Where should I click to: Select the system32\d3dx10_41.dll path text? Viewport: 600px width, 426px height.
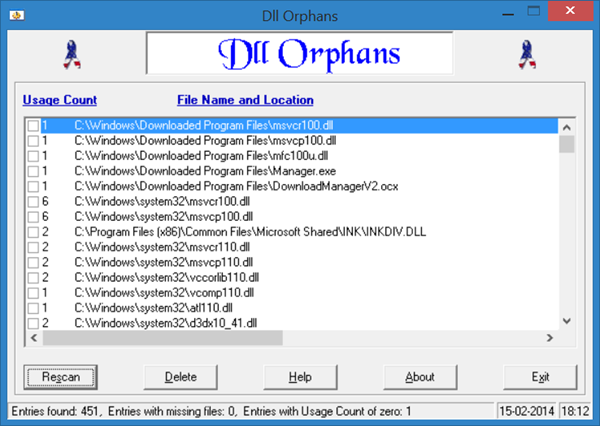pos(166,323)
